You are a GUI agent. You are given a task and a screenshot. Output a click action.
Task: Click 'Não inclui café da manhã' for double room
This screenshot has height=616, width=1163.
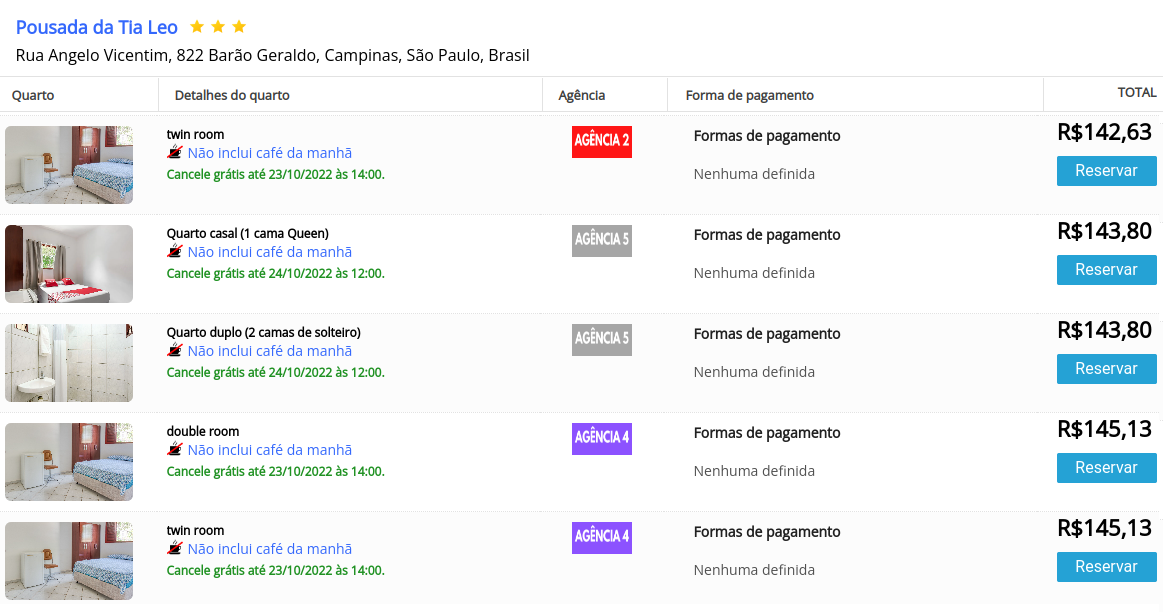tap(269, 450)
